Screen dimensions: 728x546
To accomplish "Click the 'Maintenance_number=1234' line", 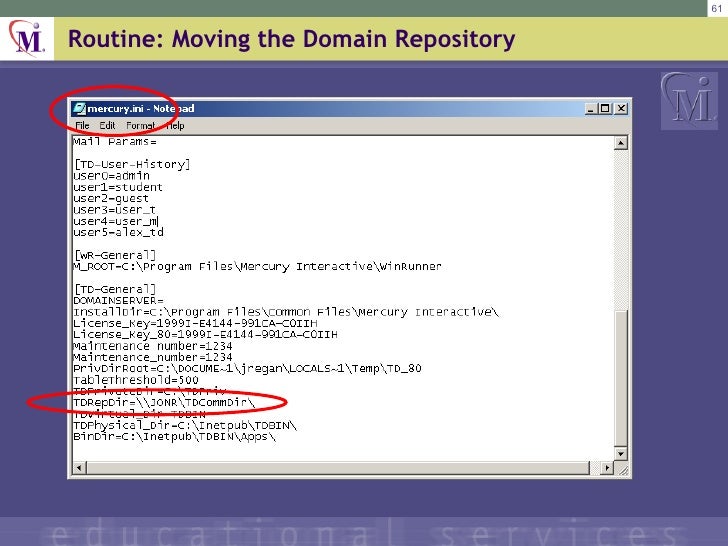I will click(152, 357).
